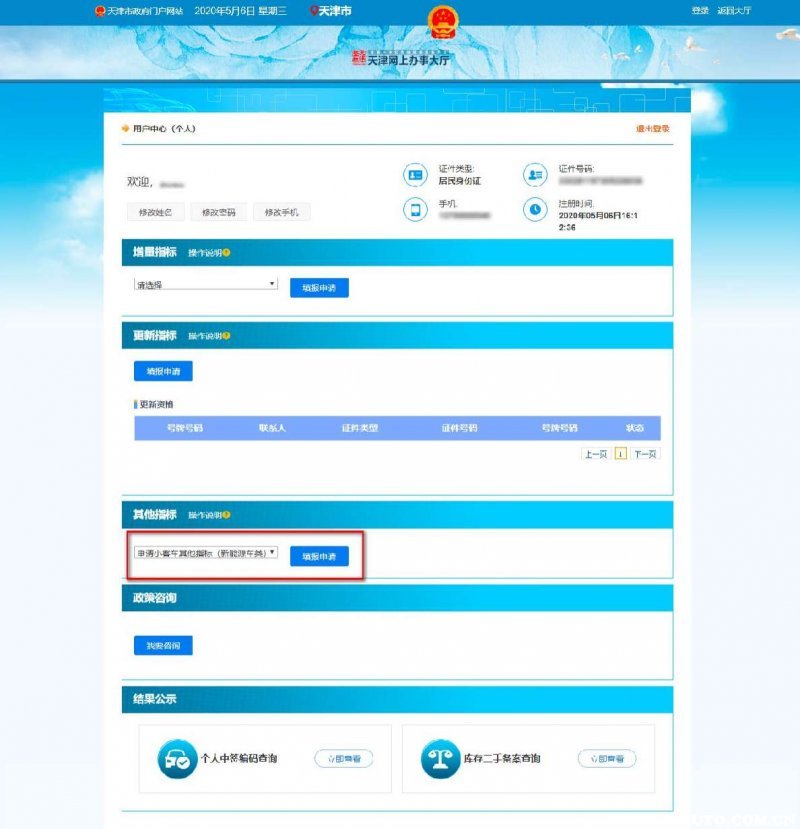This screenshot has height=829, width=800.
Task: Click the registration time clock icon
Action: pos(535,209)
